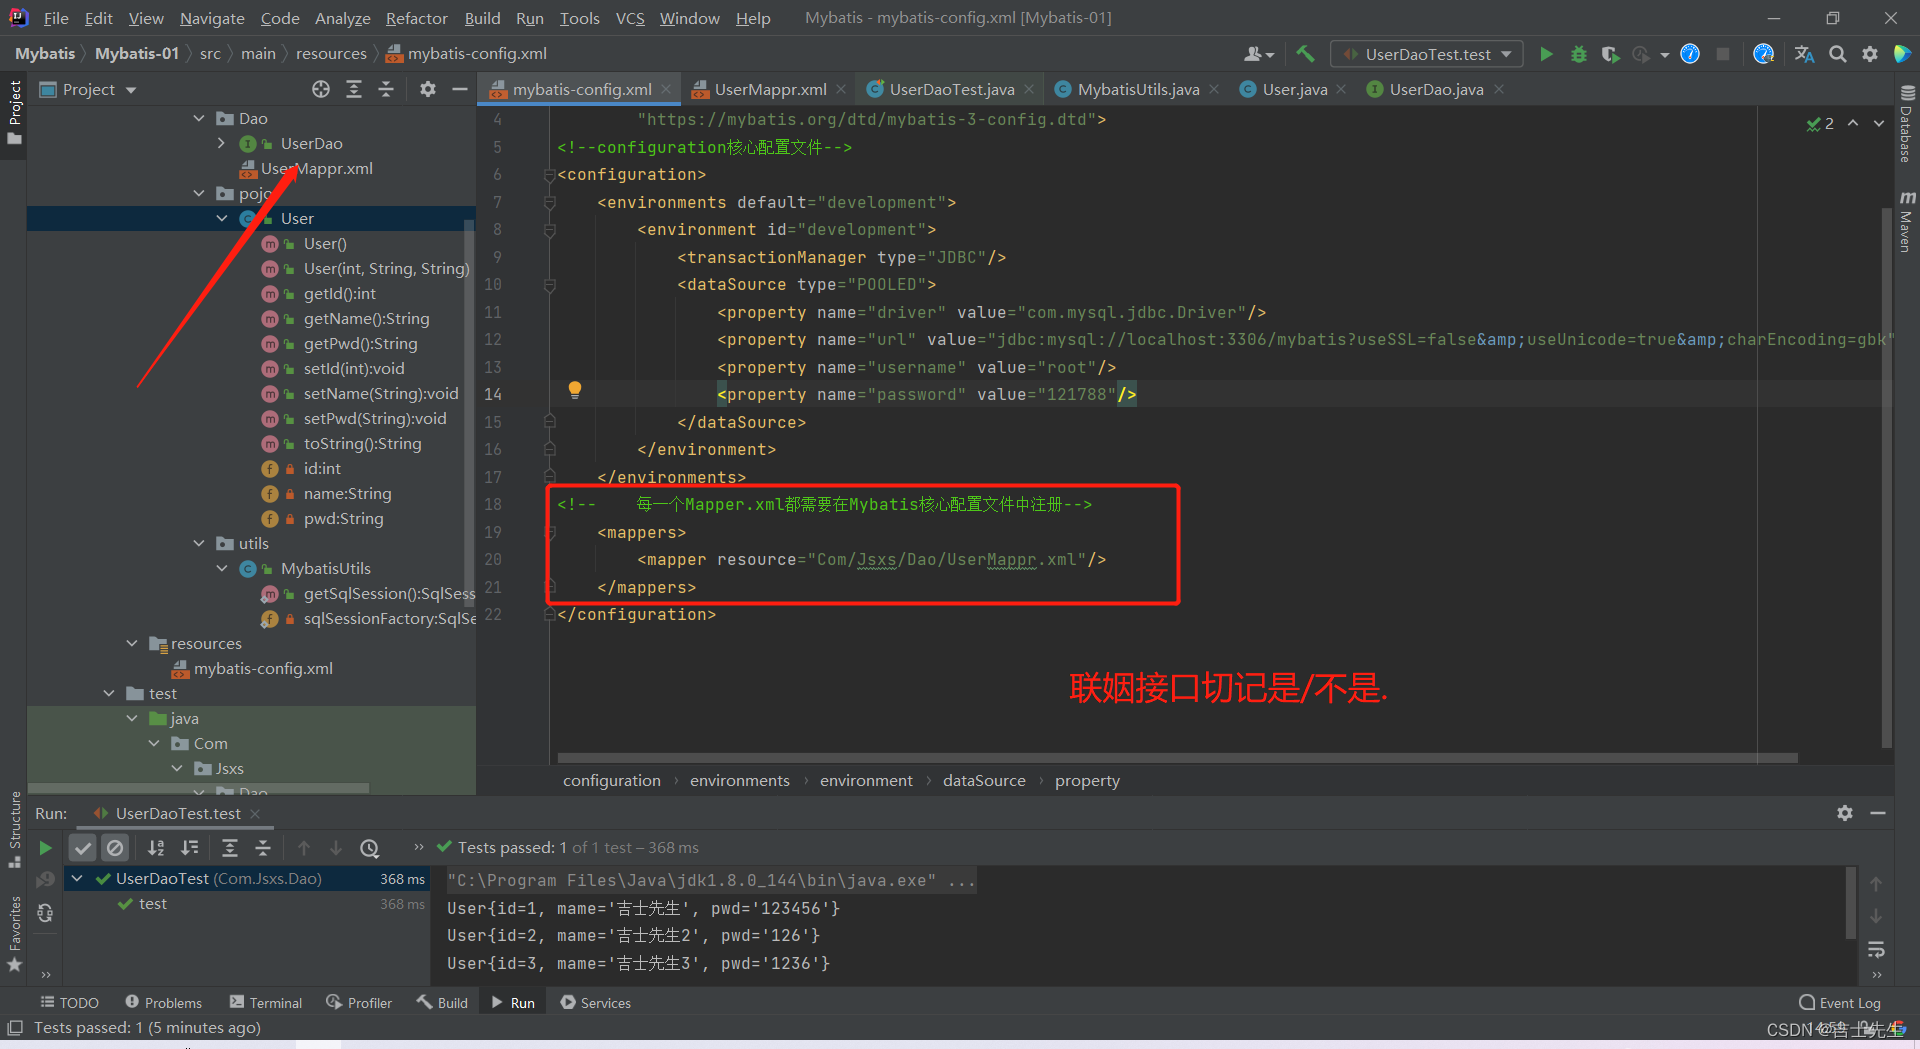Open the Profiler tool window
1920x1049 pixels.
tap(359, 1002)
